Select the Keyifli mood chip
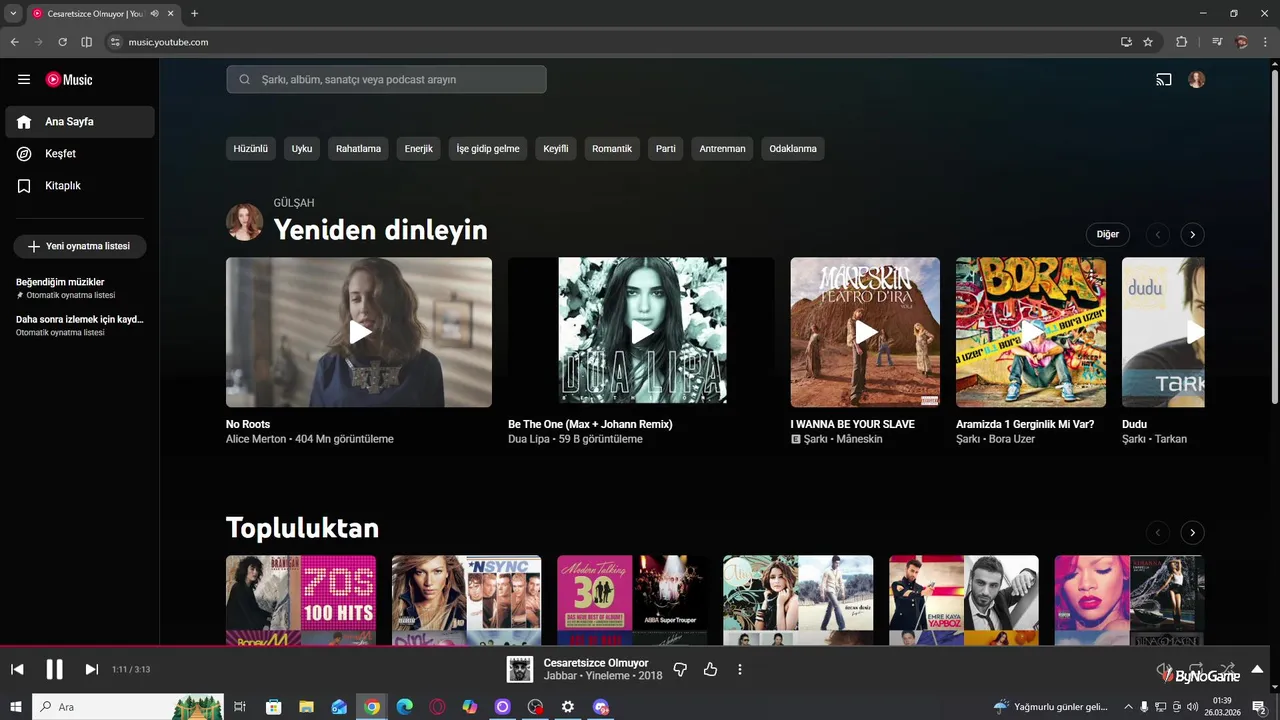 coord(556,149)
